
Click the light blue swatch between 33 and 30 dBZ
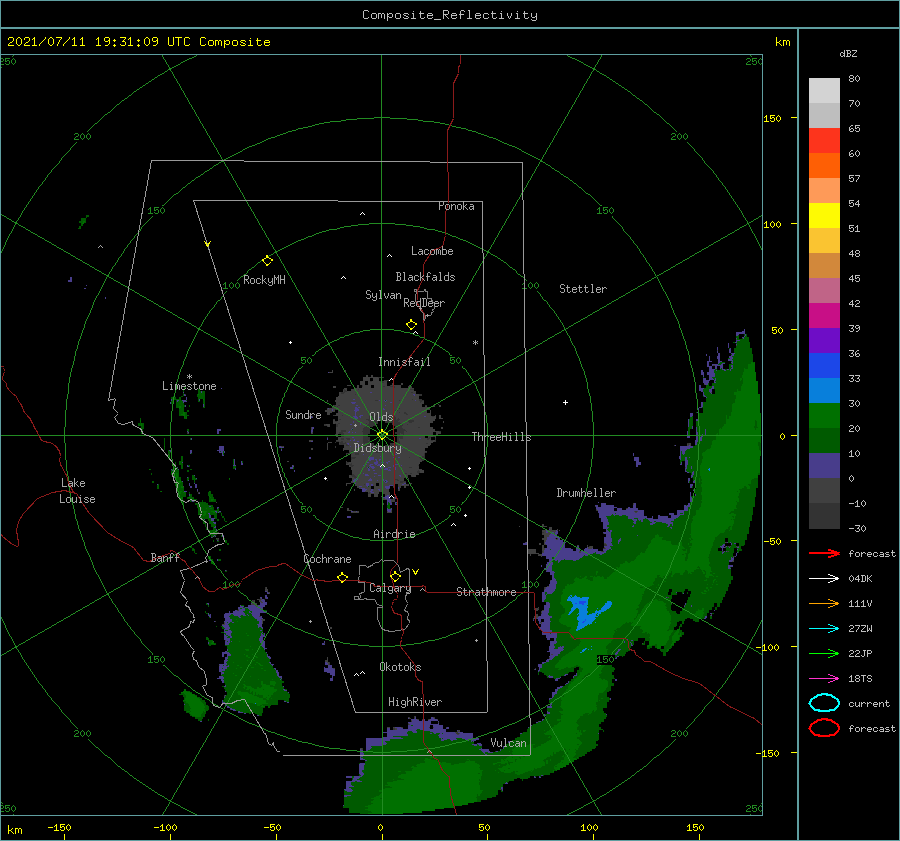[x=824, y=391]
